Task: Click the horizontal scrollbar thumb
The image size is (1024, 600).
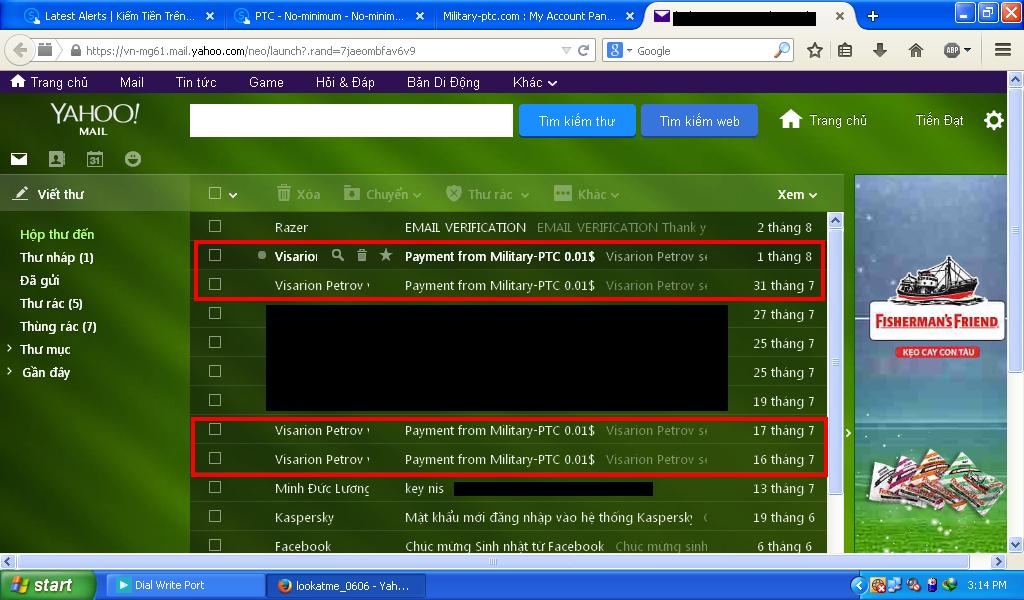Action: [x=493, y=561]
